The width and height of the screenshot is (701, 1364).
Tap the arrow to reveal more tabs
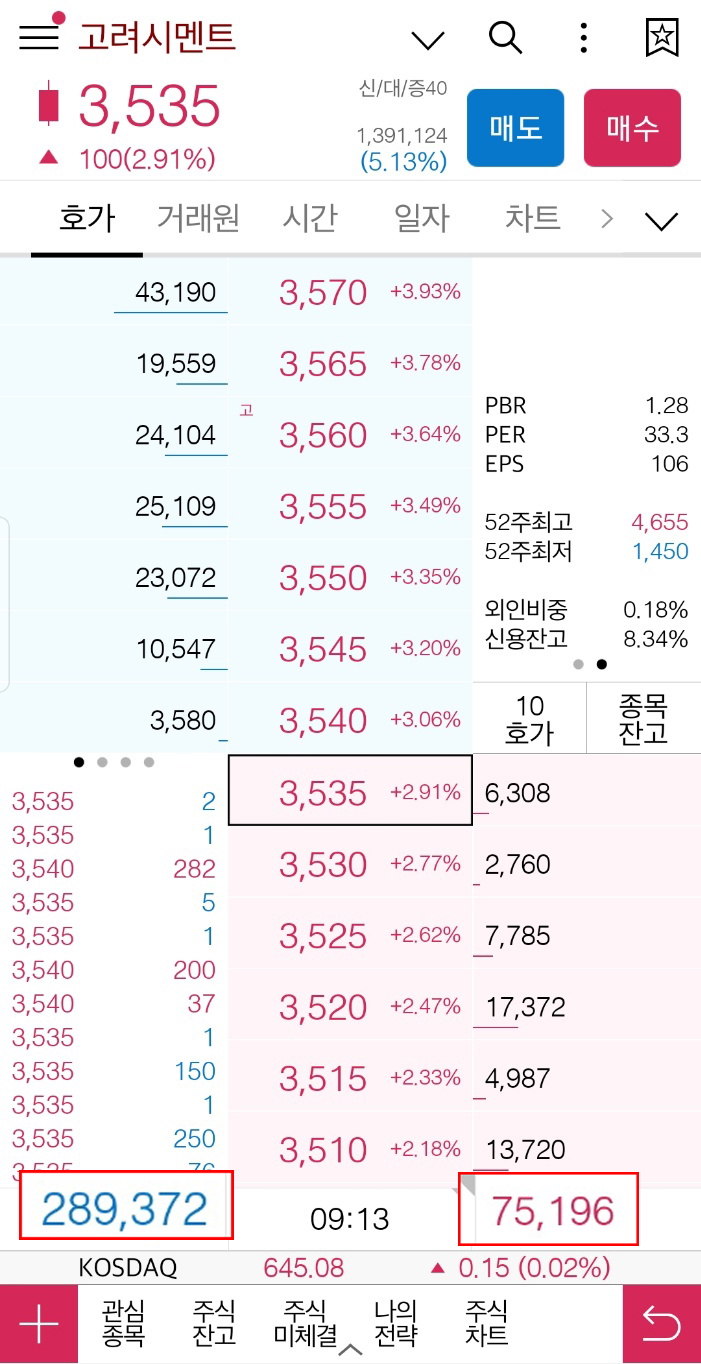tap(607, 218)
